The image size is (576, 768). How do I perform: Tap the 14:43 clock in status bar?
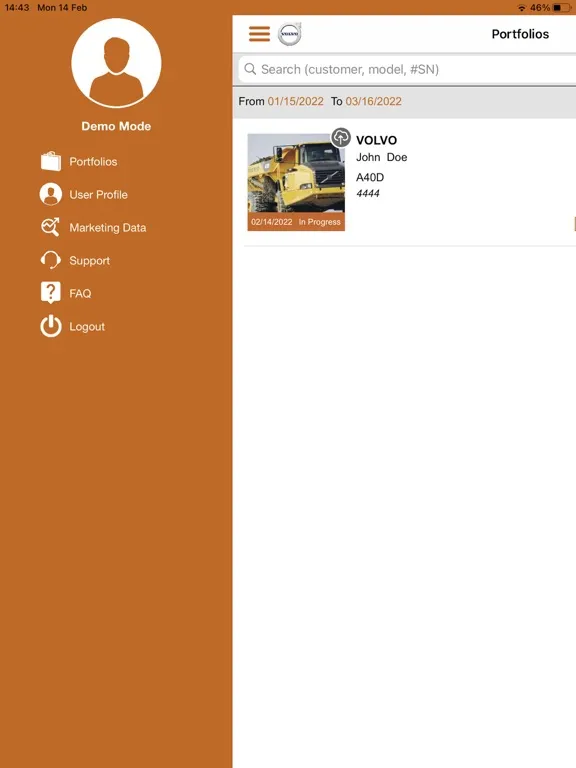(17, 7)
